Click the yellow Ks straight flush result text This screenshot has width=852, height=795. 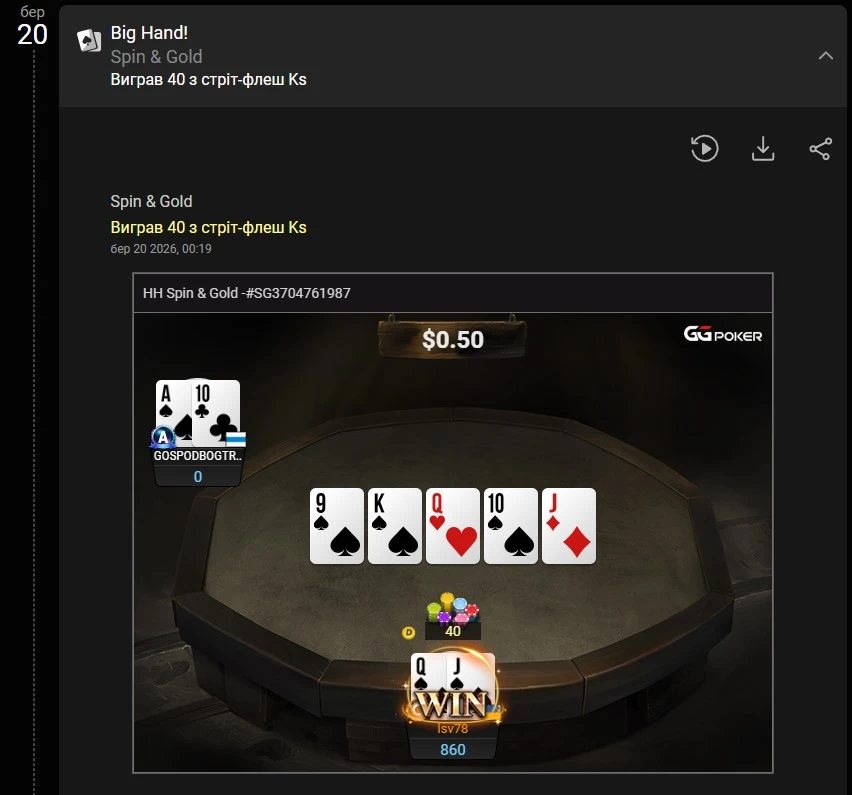[209, 227]
